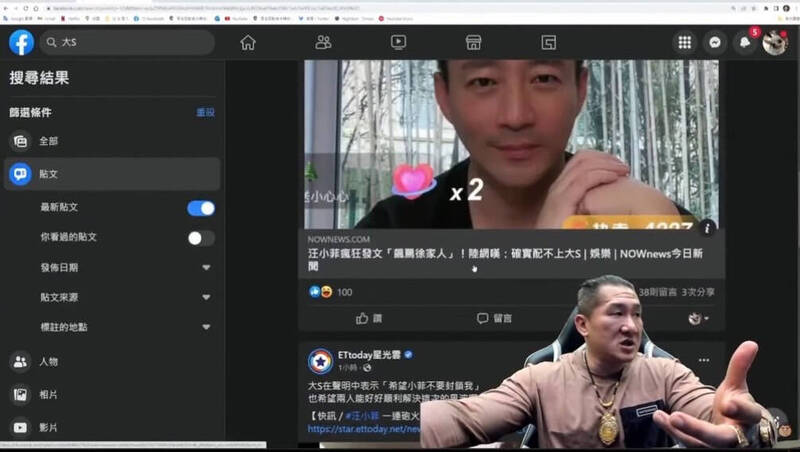Viewport: 800px width, 452px height.
Task: Expand the 貼文來源 dropdown
Action: tap(206, 297)
